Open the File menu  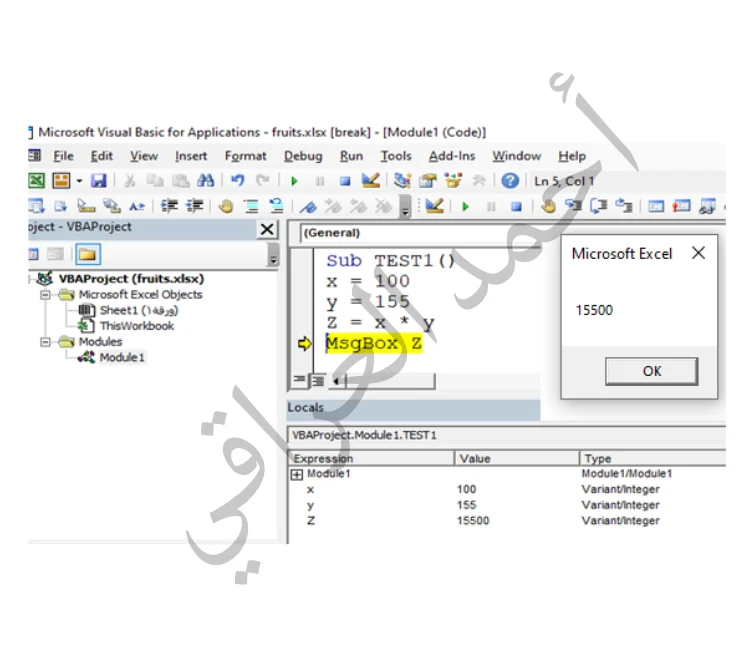pos(63,156)
